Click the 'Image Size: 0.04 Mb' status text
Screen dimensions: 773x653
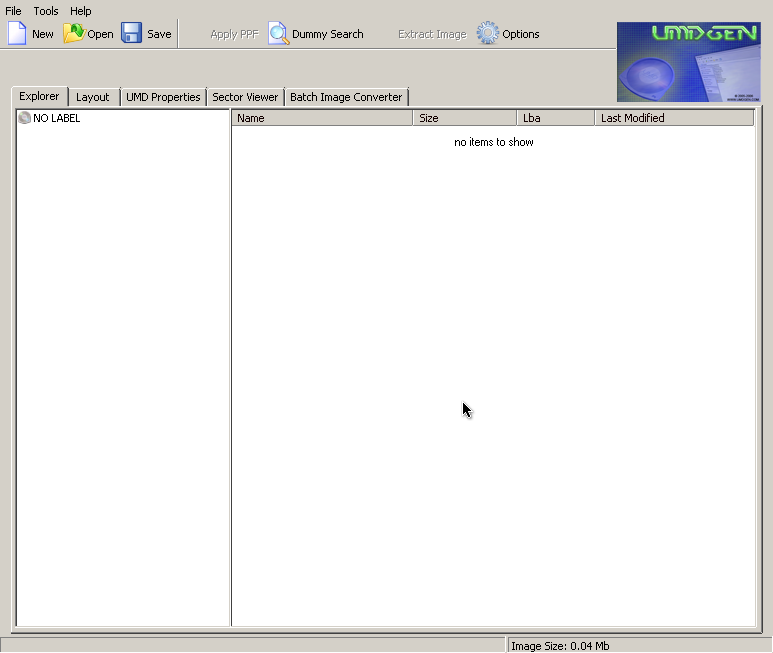point(560,646)
